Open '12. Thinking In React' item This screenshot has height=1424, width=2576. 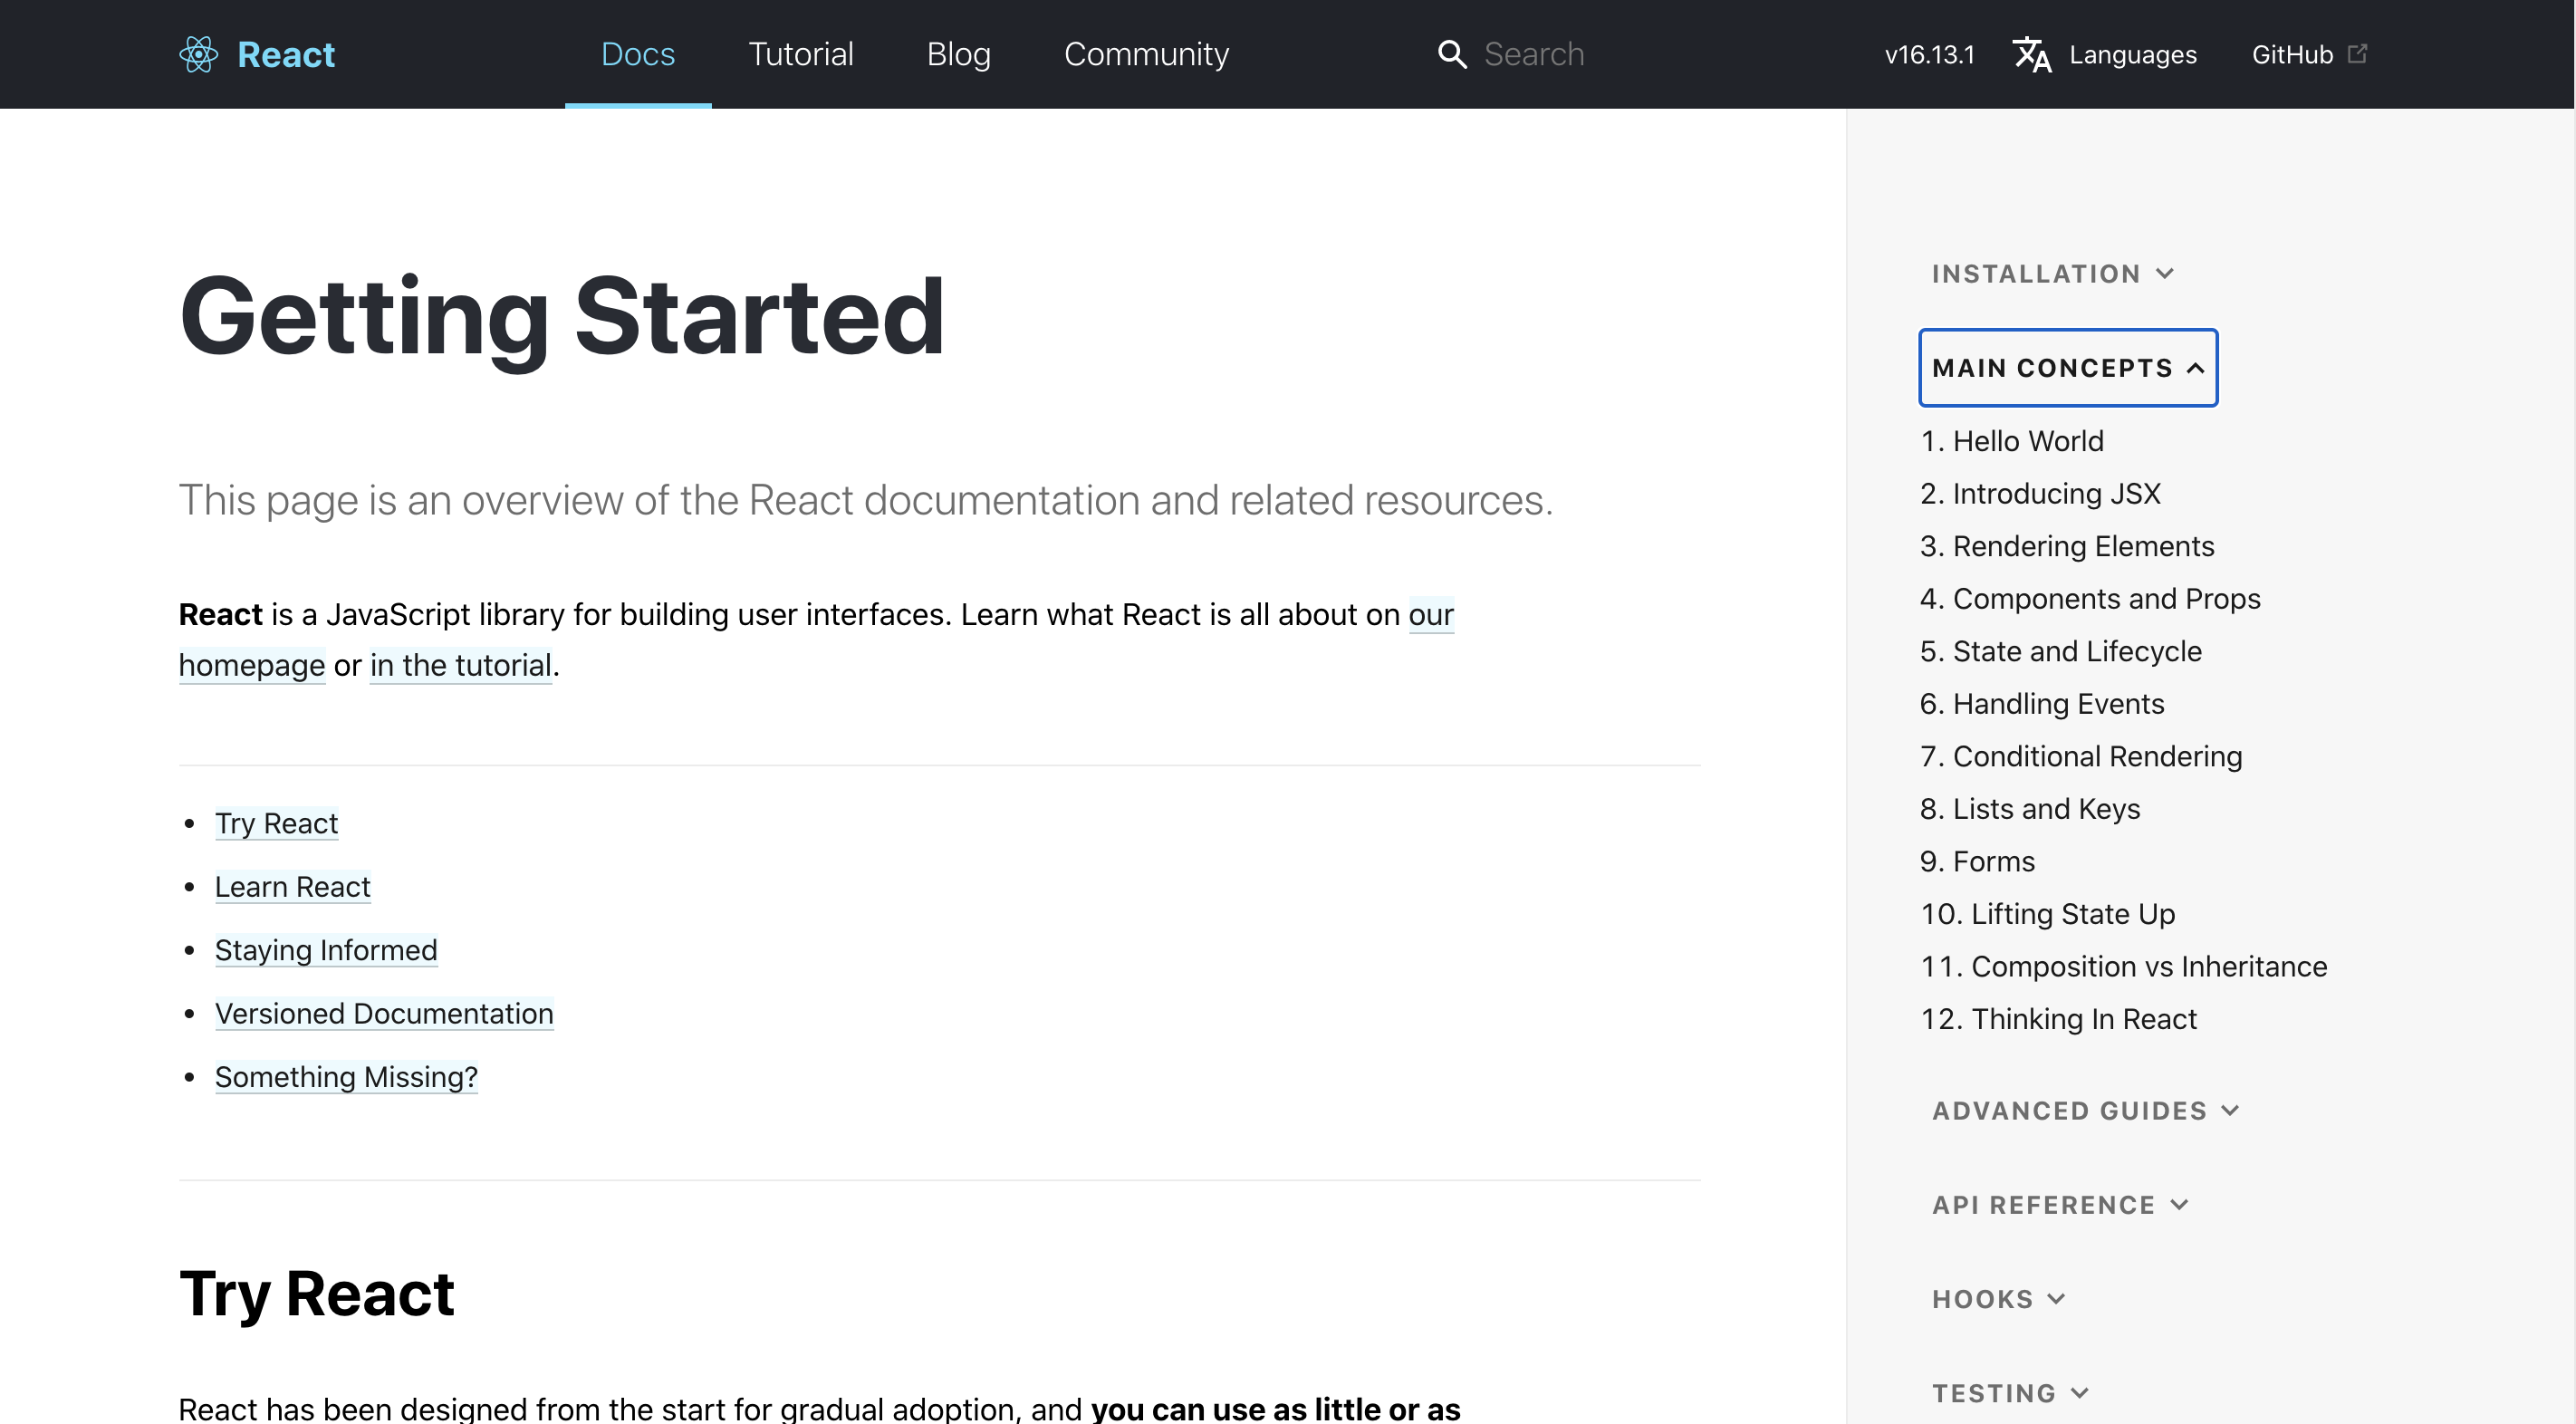pos(2058,1018)
